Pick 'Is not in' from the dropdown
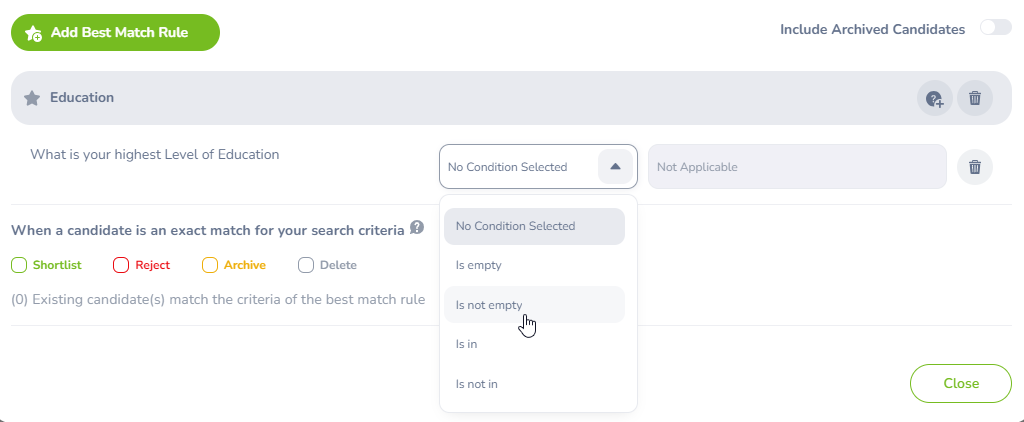 [476, 384]
